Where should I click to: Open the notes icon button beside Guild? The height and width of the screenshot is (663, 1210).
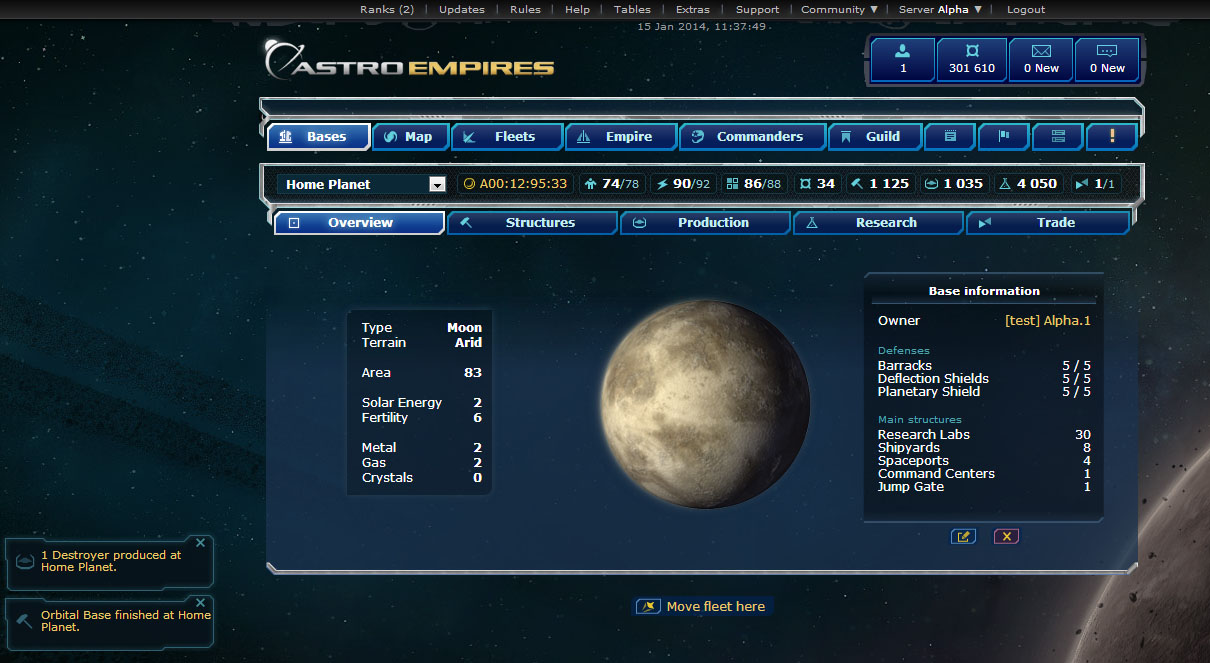950,136
